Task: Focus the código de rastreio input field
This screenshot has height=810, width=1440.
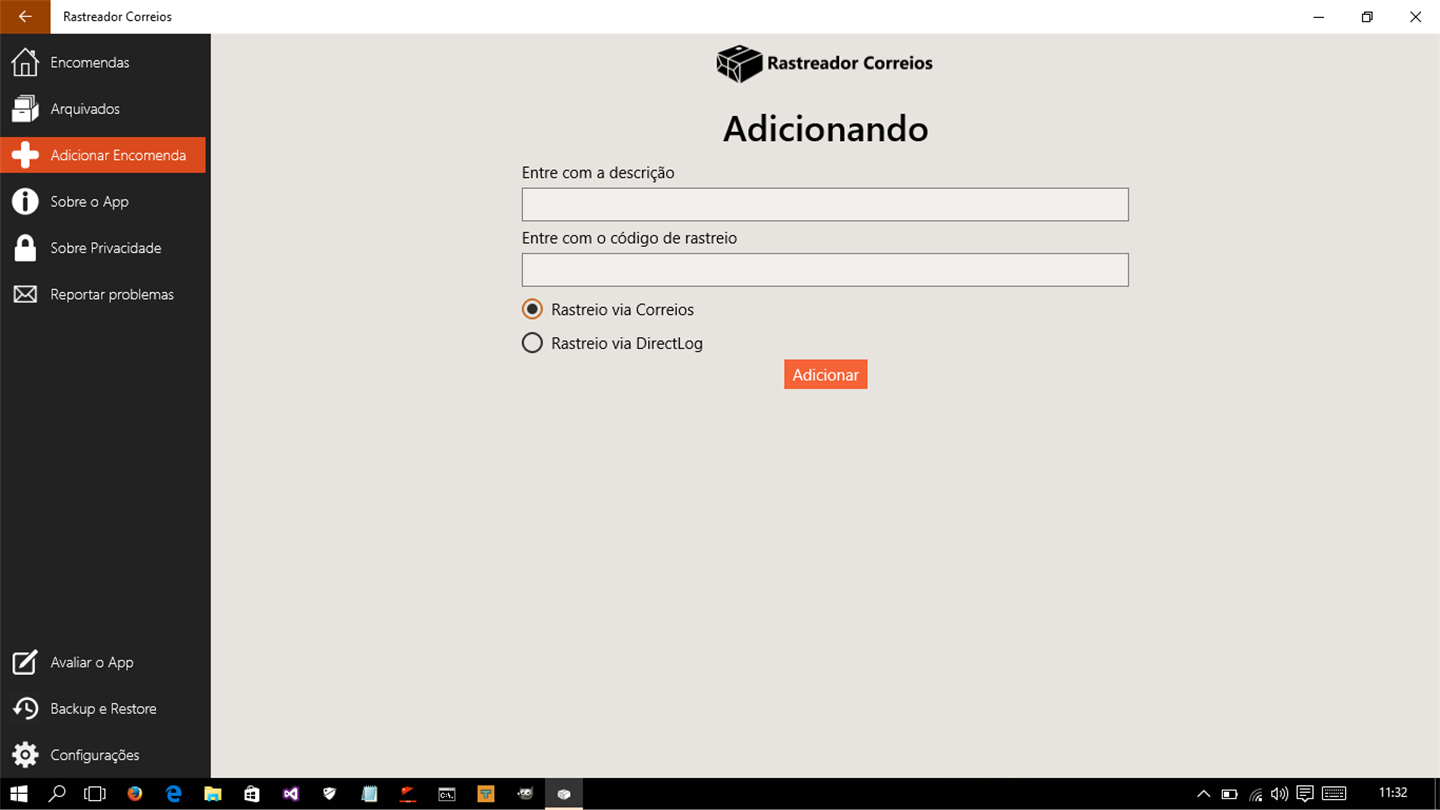Action: pos(825,270)
